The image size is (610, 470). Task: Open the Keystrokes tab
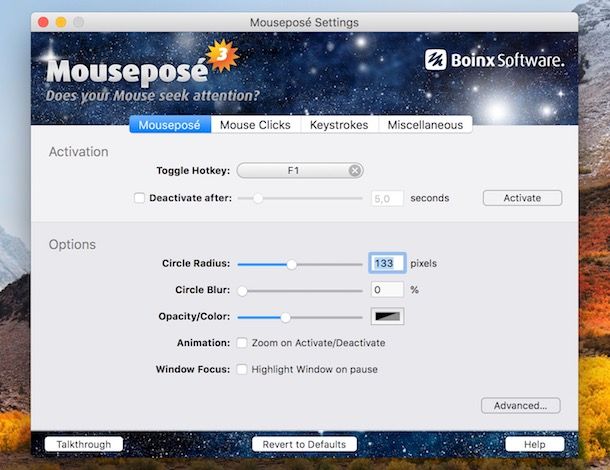pyautogui.click(x=339, y=125)
